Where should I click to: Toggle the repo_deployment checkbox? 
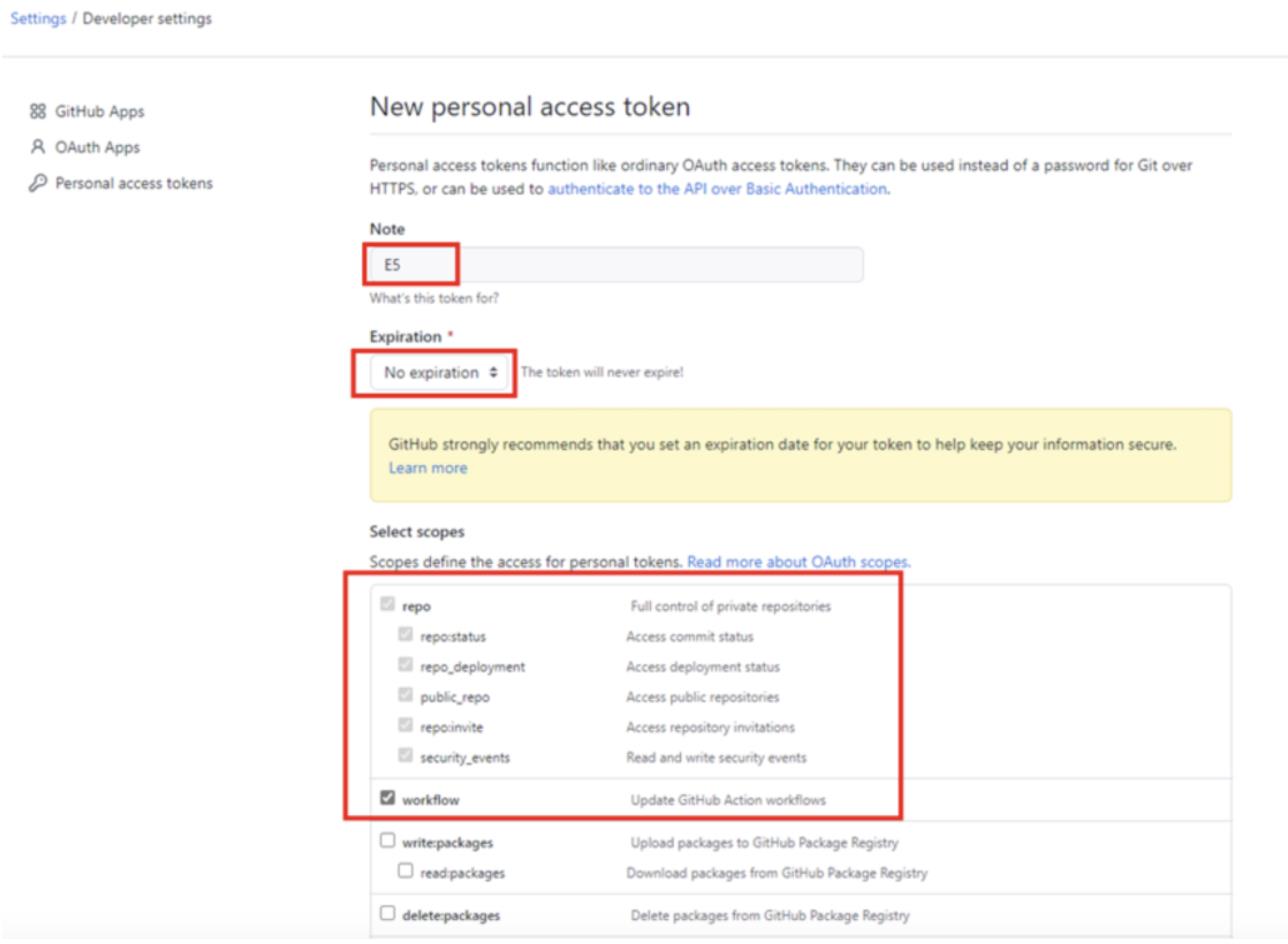pyautogui.click(x=405, y=665)
